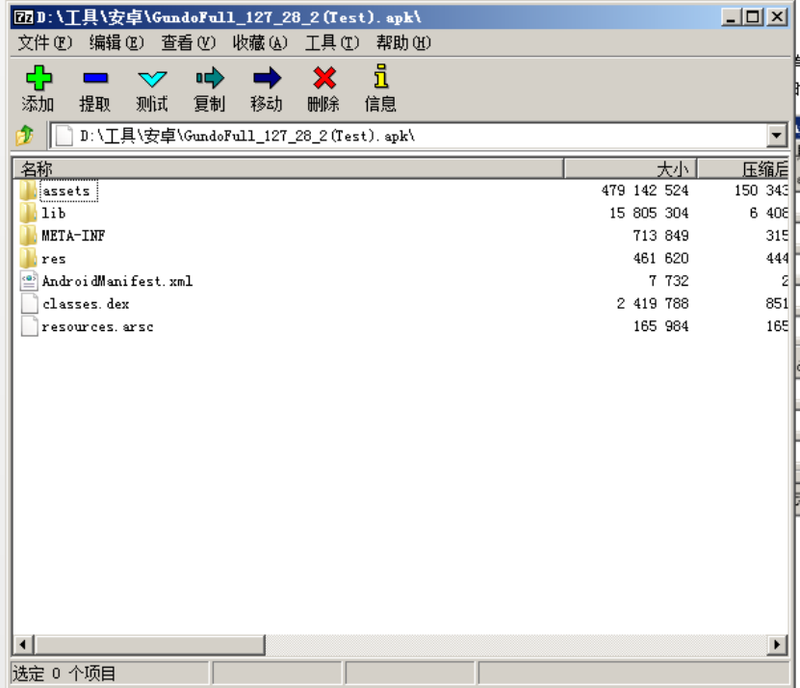
Task: Click size value 7 732
Action: (669, 281)
